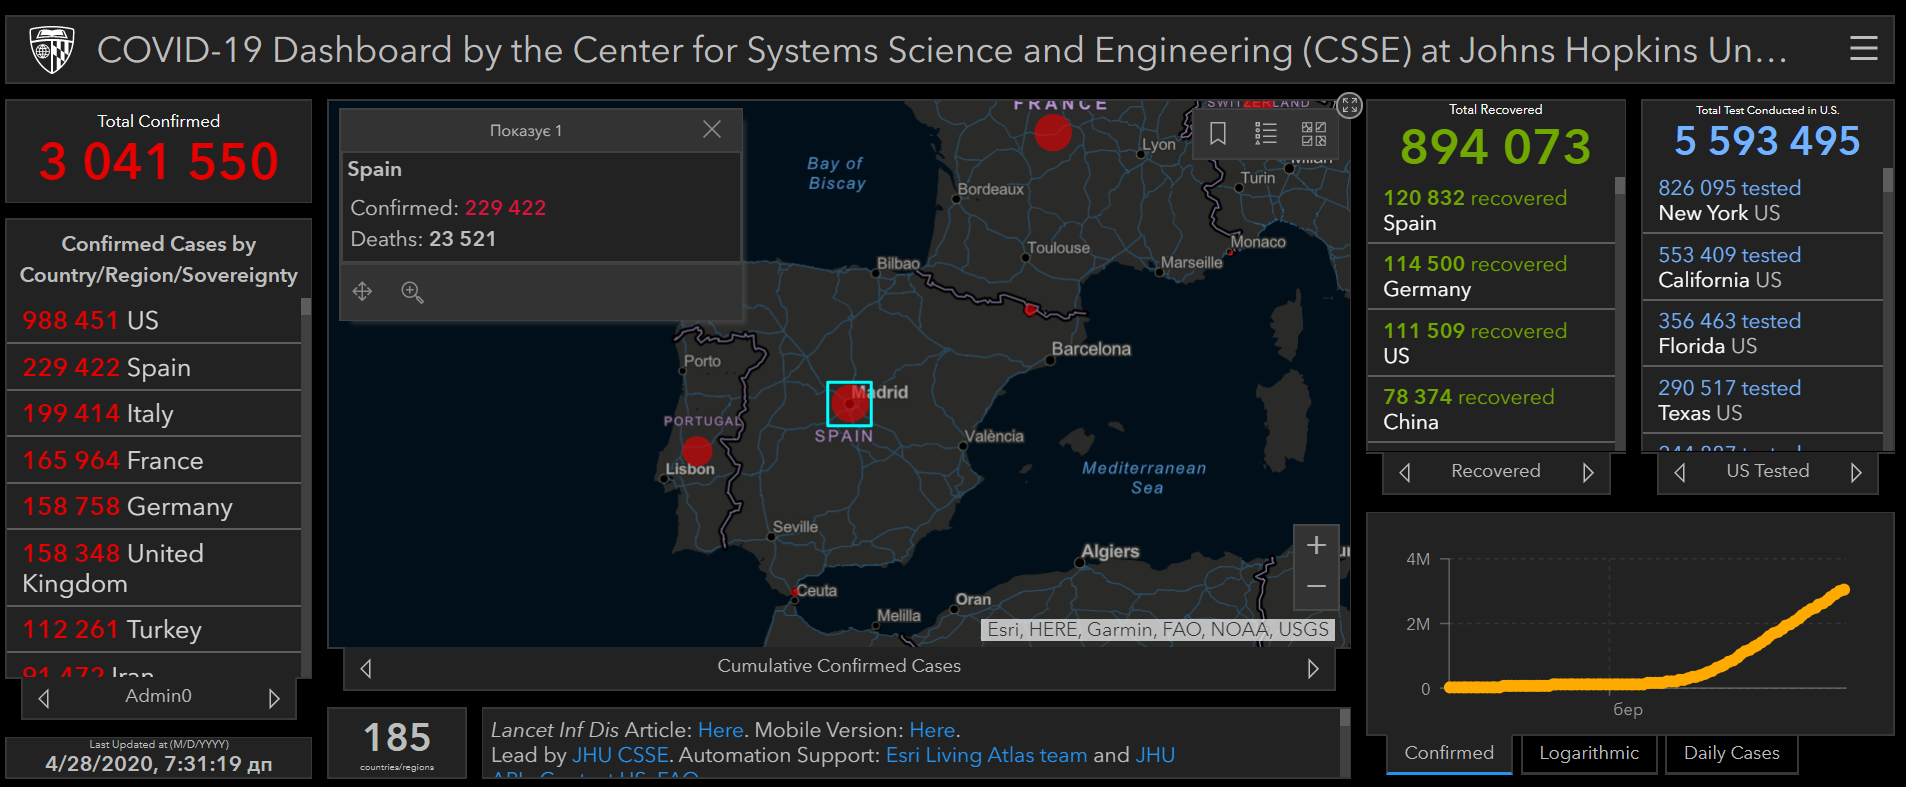
Task: Click the Esri, HERE, Garmin attribution
Action: [1158, 629]
